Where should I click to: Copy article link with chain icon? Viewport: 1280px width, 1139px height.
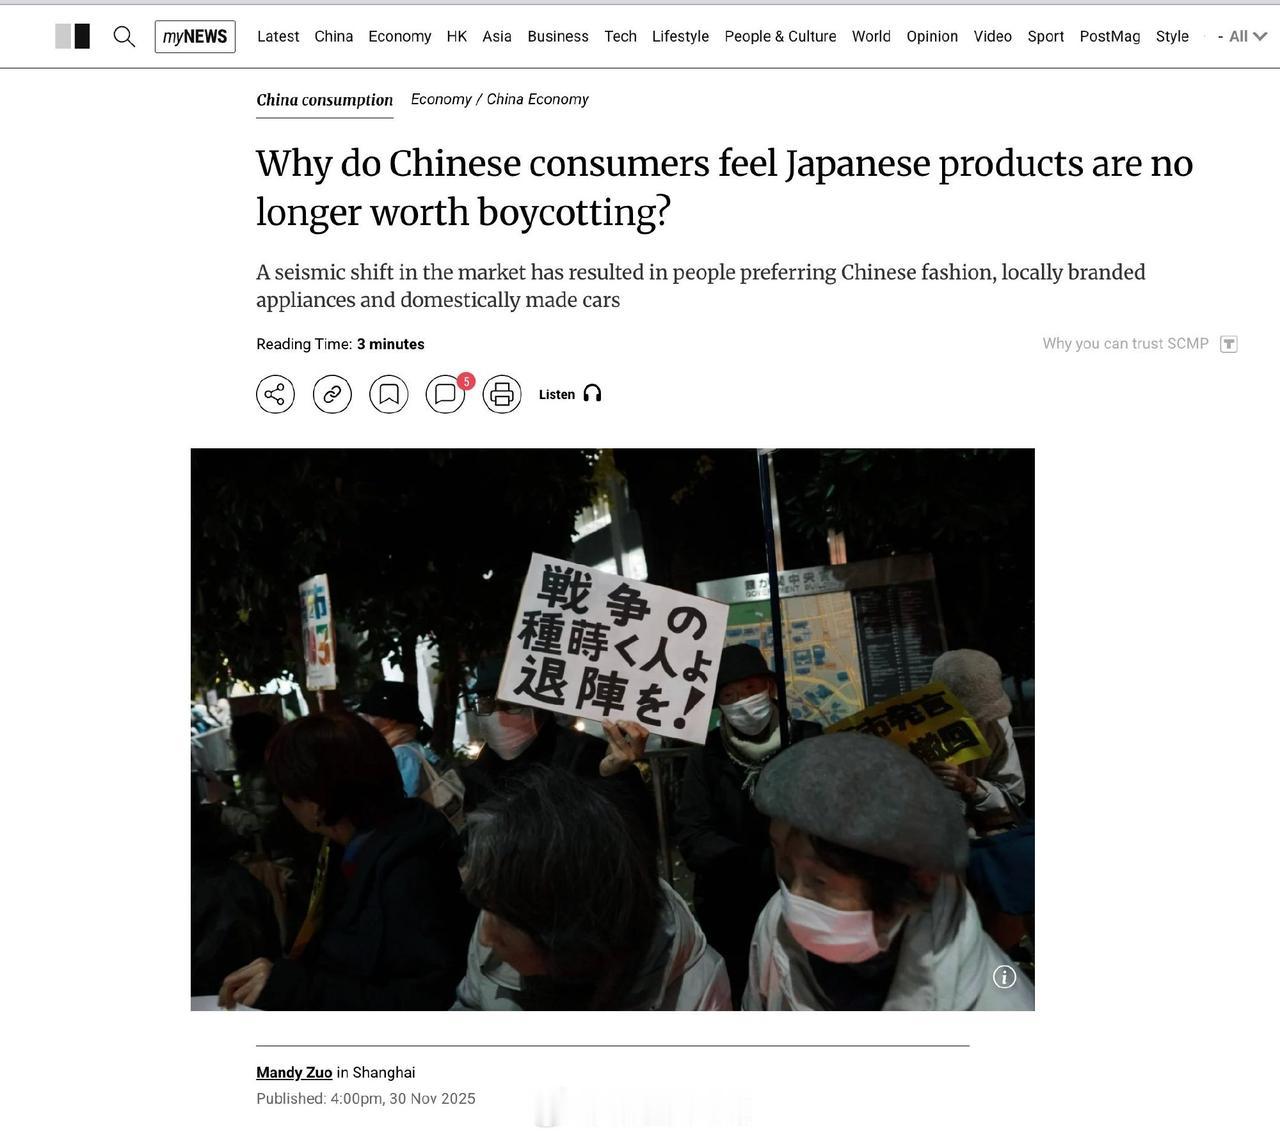click(x=332, y=394)
